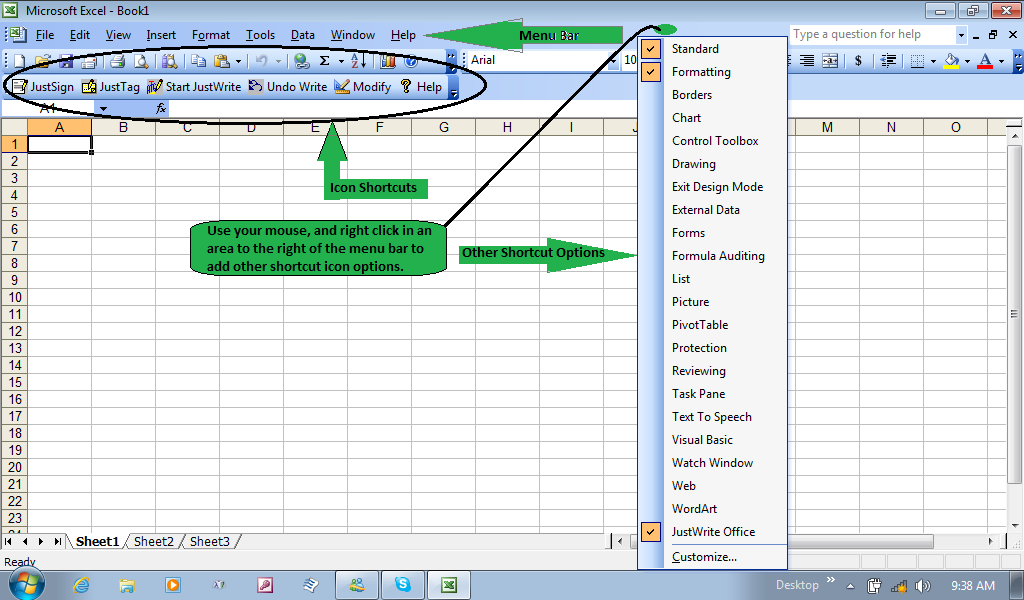The image size is (1024, 600).
Task: Open the Font Color dropdown arrow
Action: pos(1002,61)
